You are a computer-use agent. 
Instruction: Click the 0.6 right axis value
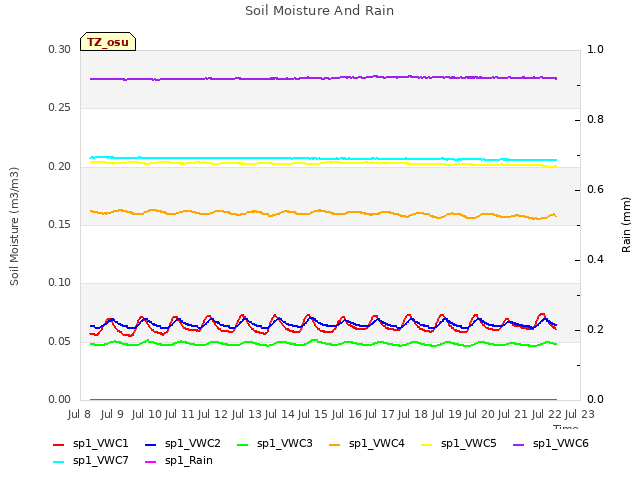point(595,189)
